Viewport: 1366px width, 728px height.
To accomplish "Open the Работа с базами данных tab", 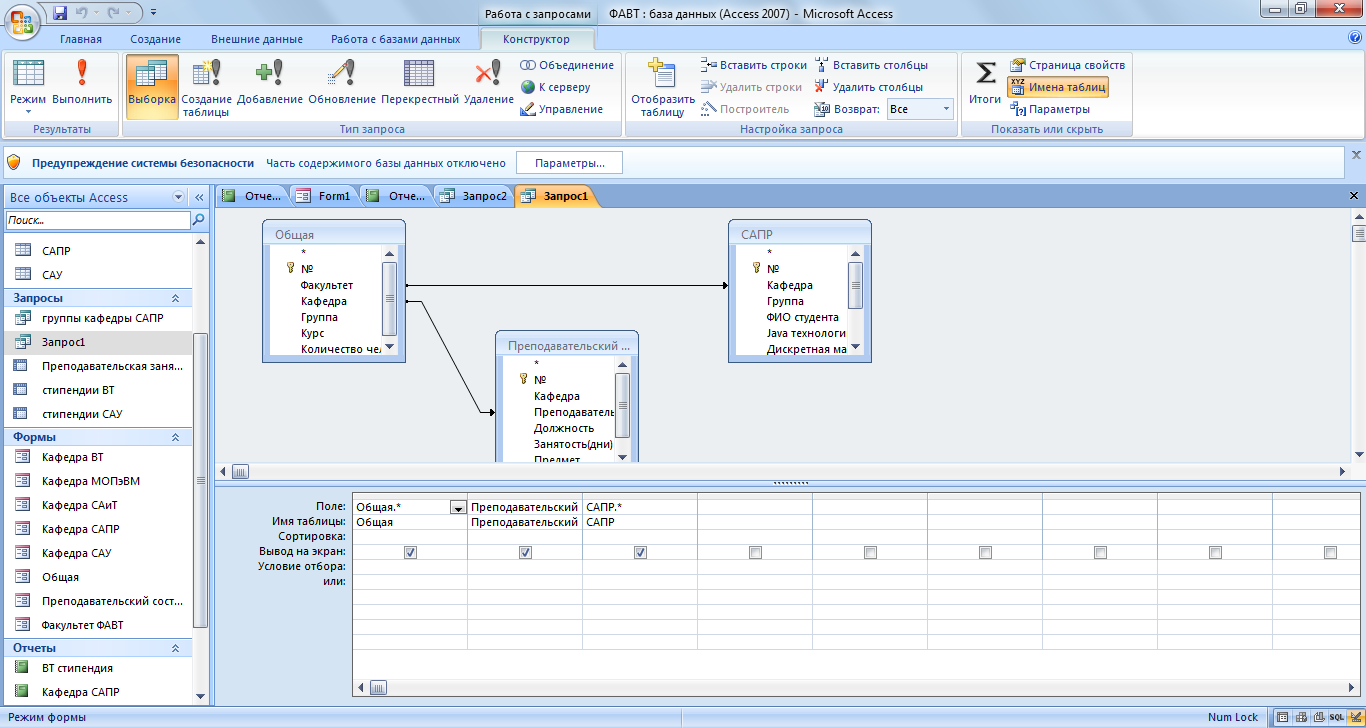I will pos(395,39).
